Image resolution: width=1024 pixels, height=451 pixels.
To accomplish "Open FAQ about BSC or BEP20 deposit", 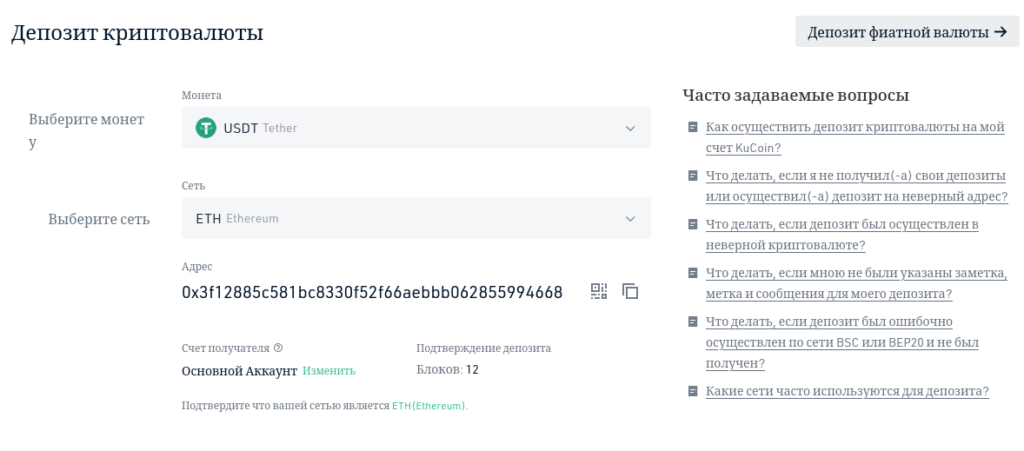I will coord(842,343).
